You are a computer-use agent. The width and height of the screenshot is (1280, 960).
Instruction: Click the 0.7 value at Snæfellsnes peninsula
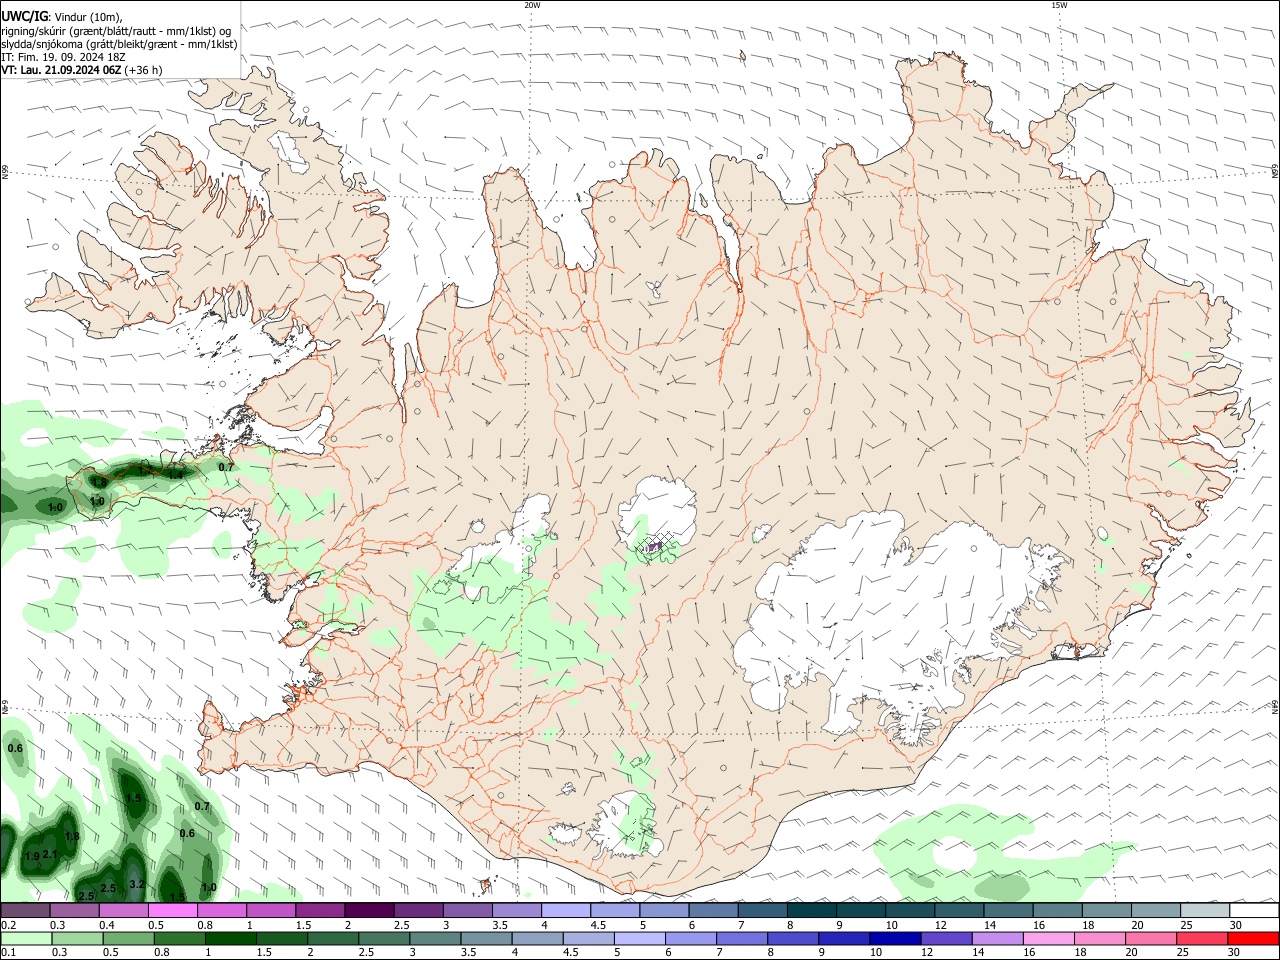point(226,467)
